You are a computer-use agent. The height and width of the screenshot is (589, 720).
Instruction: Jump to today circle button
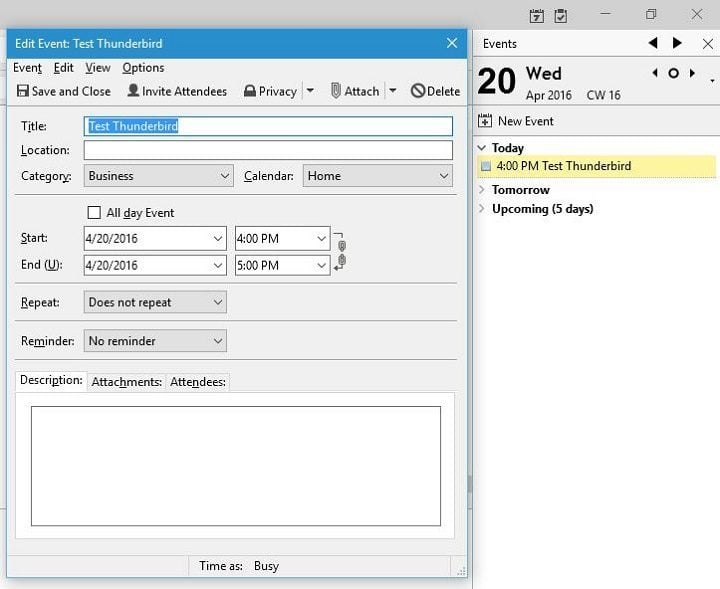[x=674, y=73]
